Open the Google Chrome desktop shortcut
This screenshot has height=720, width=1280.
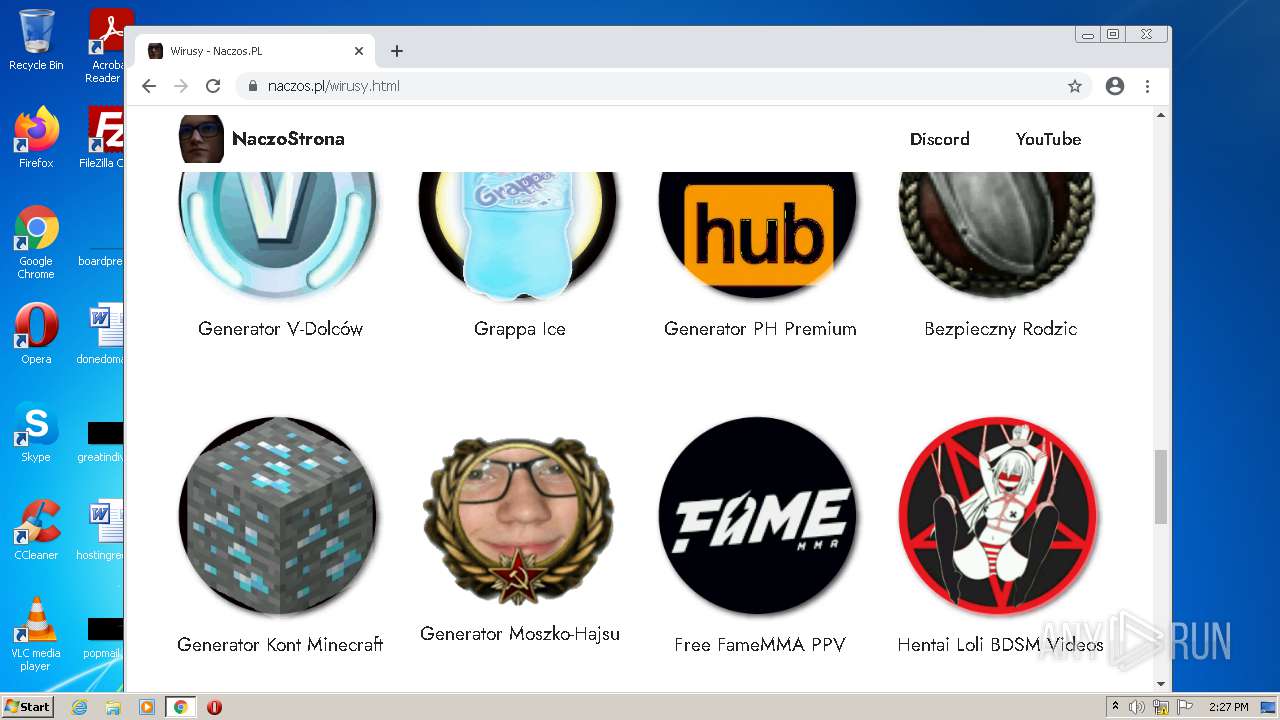36,243
